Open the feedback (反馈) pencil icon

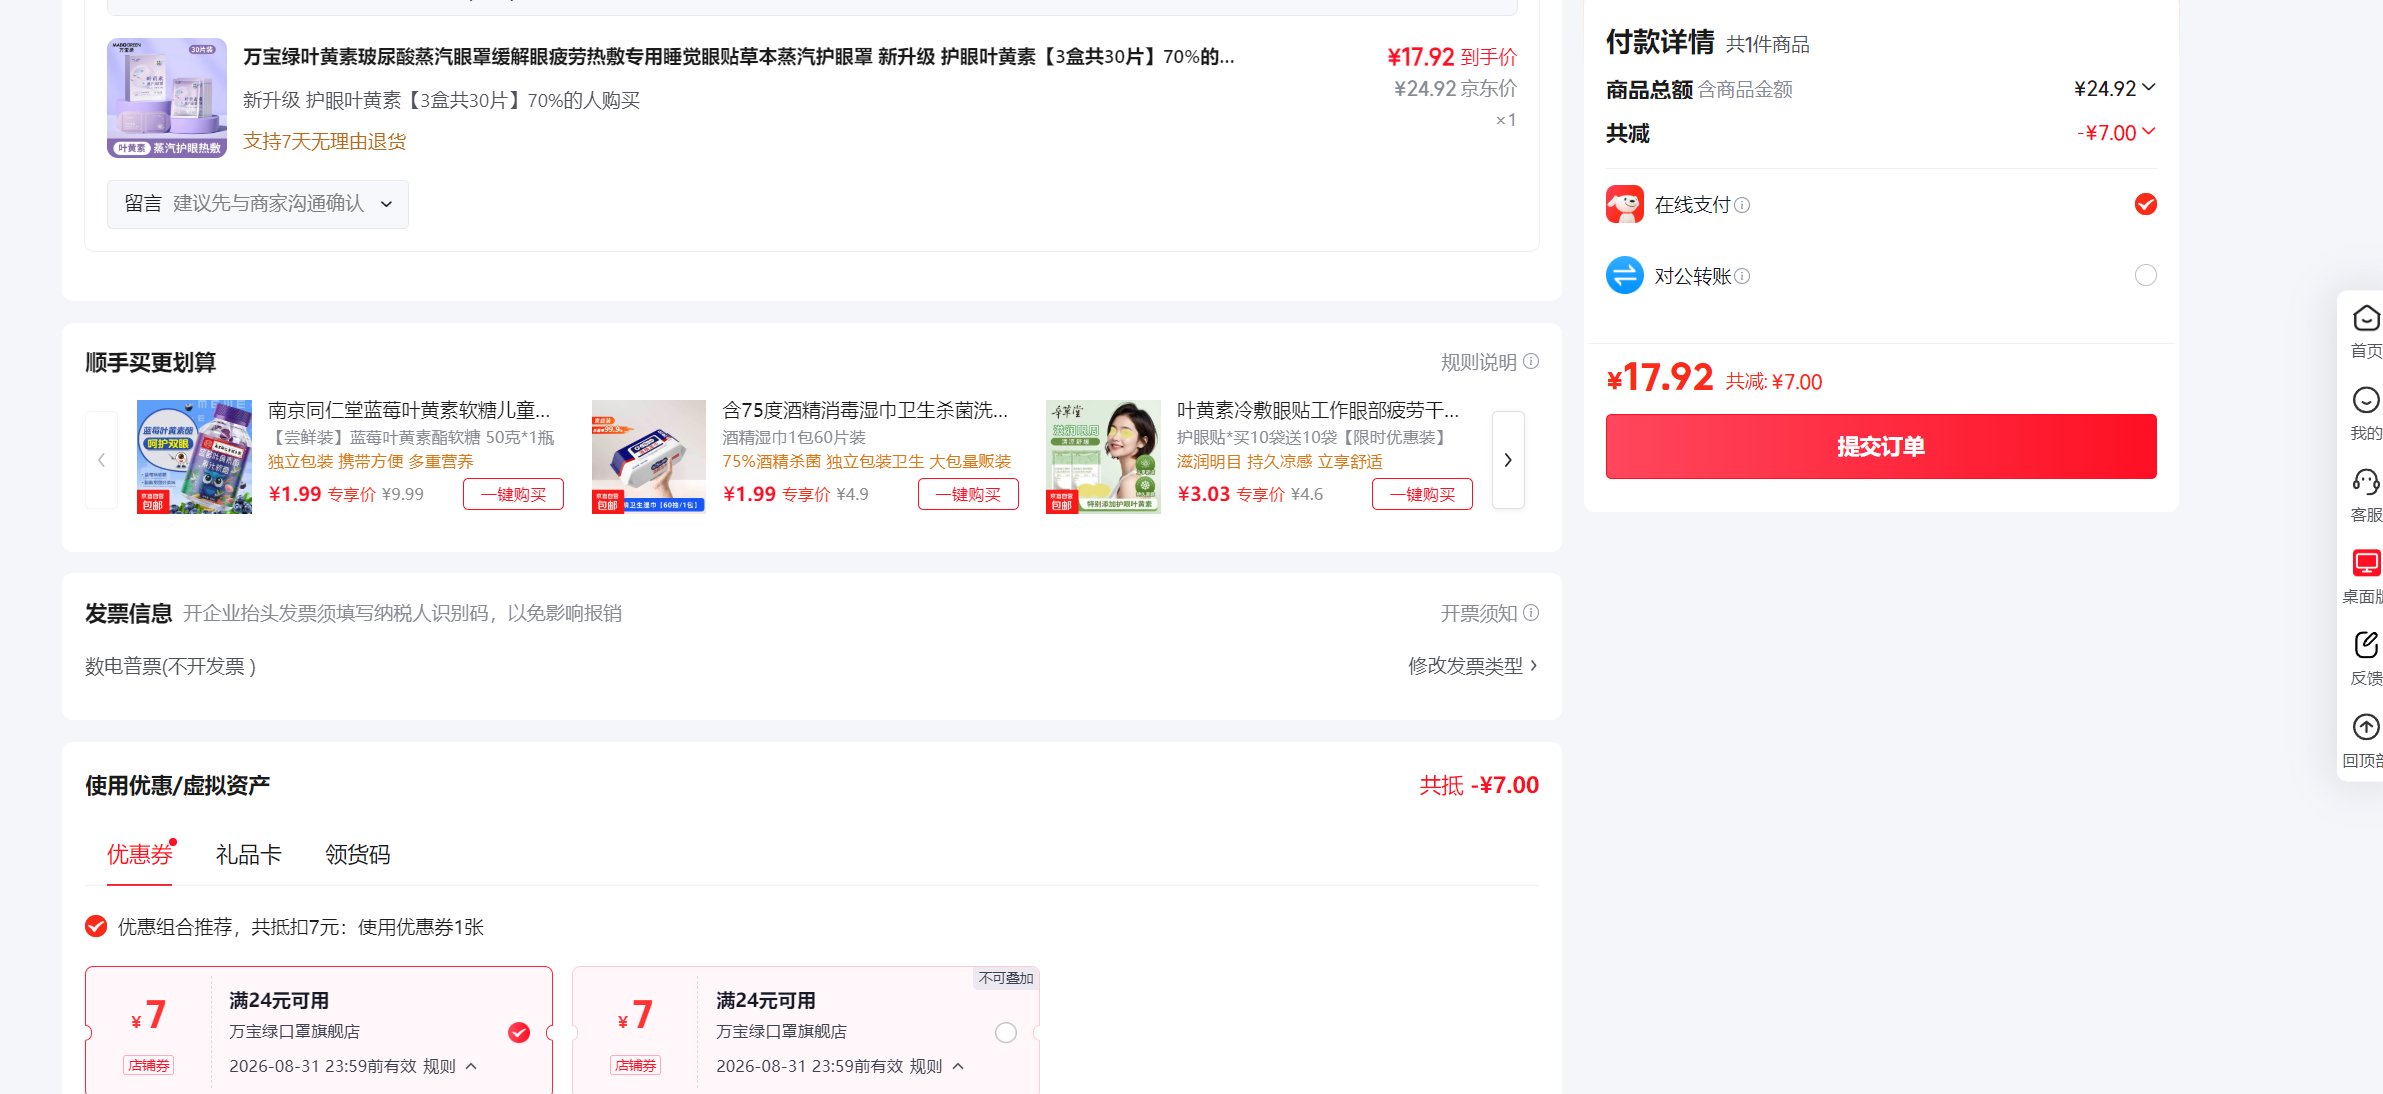coord(2366,645)
